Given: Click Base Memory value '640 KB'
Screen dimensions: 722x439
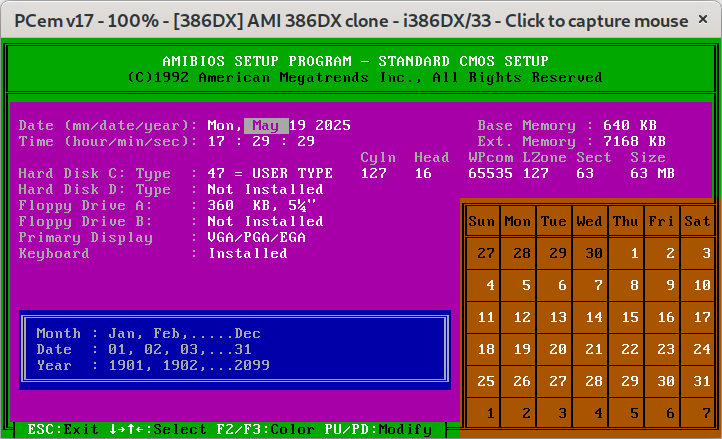Looking at the screenshot, I should pyautogui.click(x=630, y=125).
